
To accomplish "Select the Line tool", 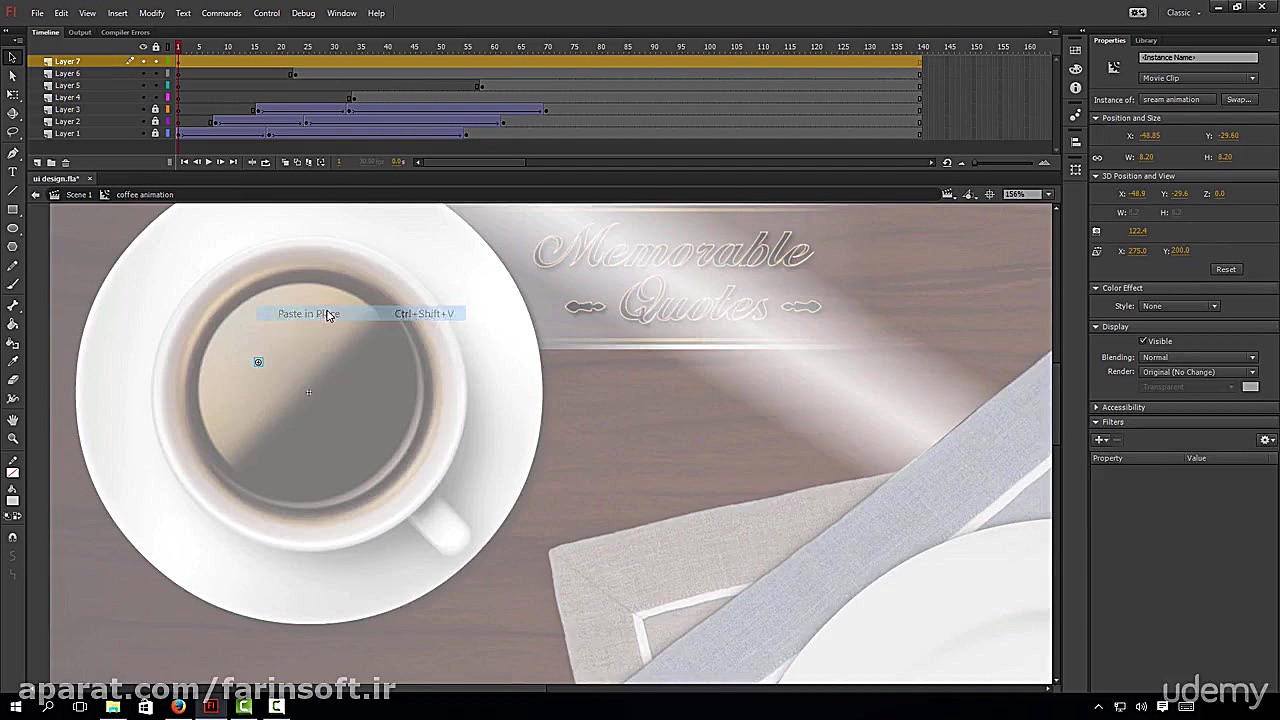I will click(x=13, y=191).
